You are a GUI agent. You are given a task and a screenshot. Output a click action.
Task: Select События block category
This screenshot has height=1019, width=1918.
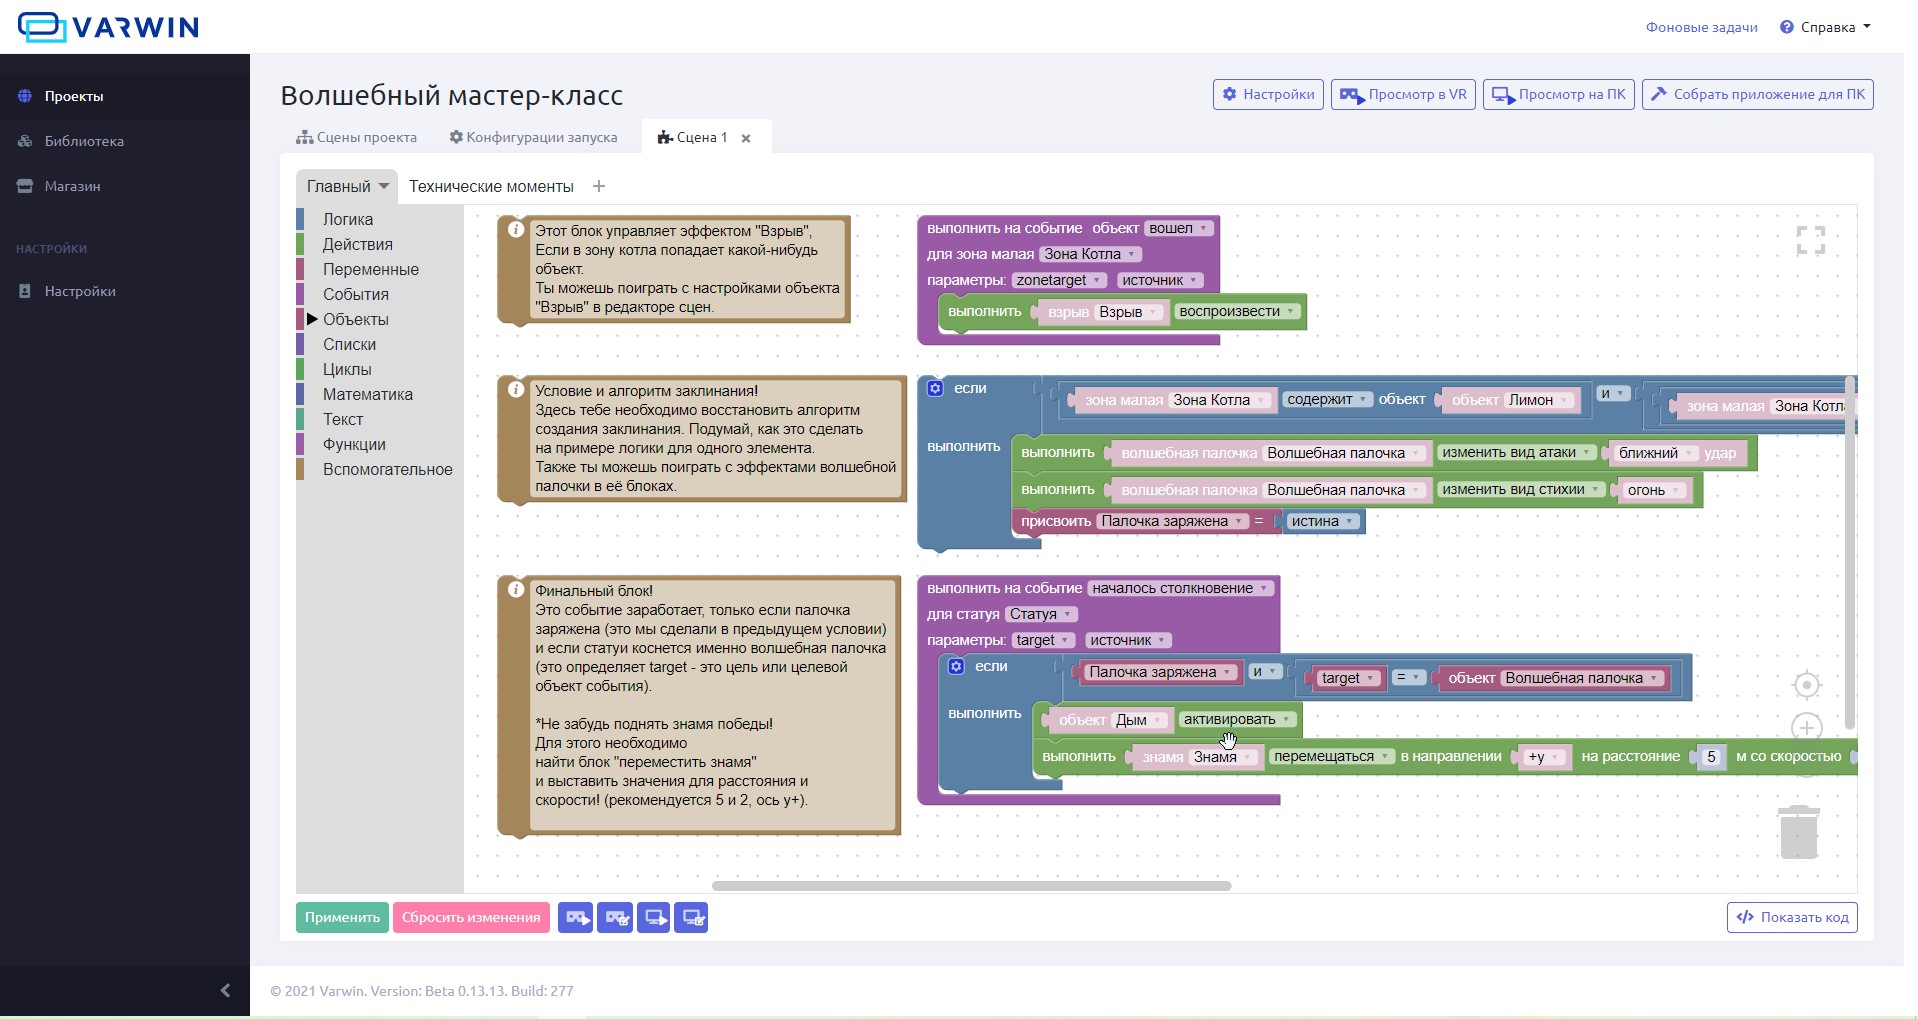pyautogui.click(x=356, y=294)
